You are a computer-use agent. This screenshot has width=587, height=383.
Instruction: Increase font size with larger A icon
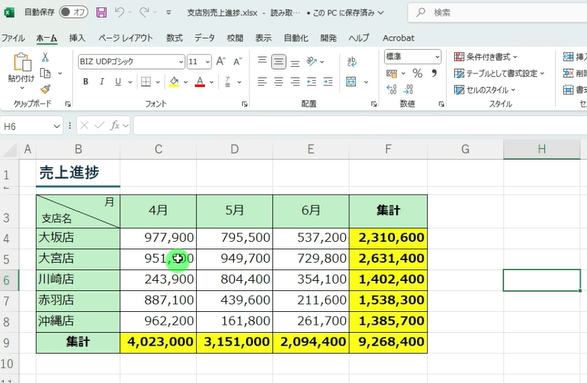(x=221, y=61)
